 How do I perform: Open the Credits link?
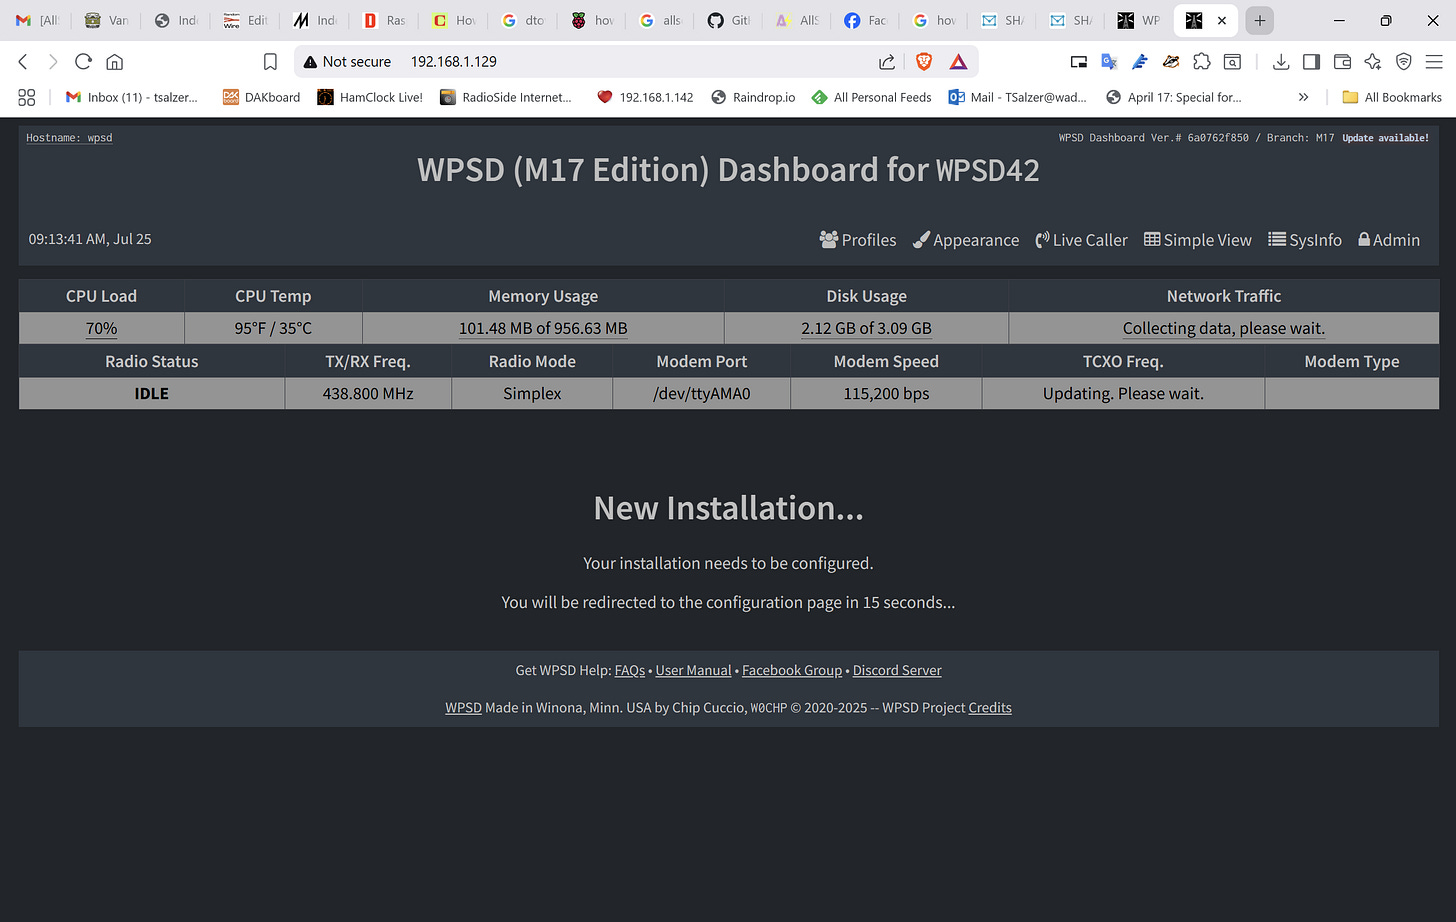pos(990,707)
